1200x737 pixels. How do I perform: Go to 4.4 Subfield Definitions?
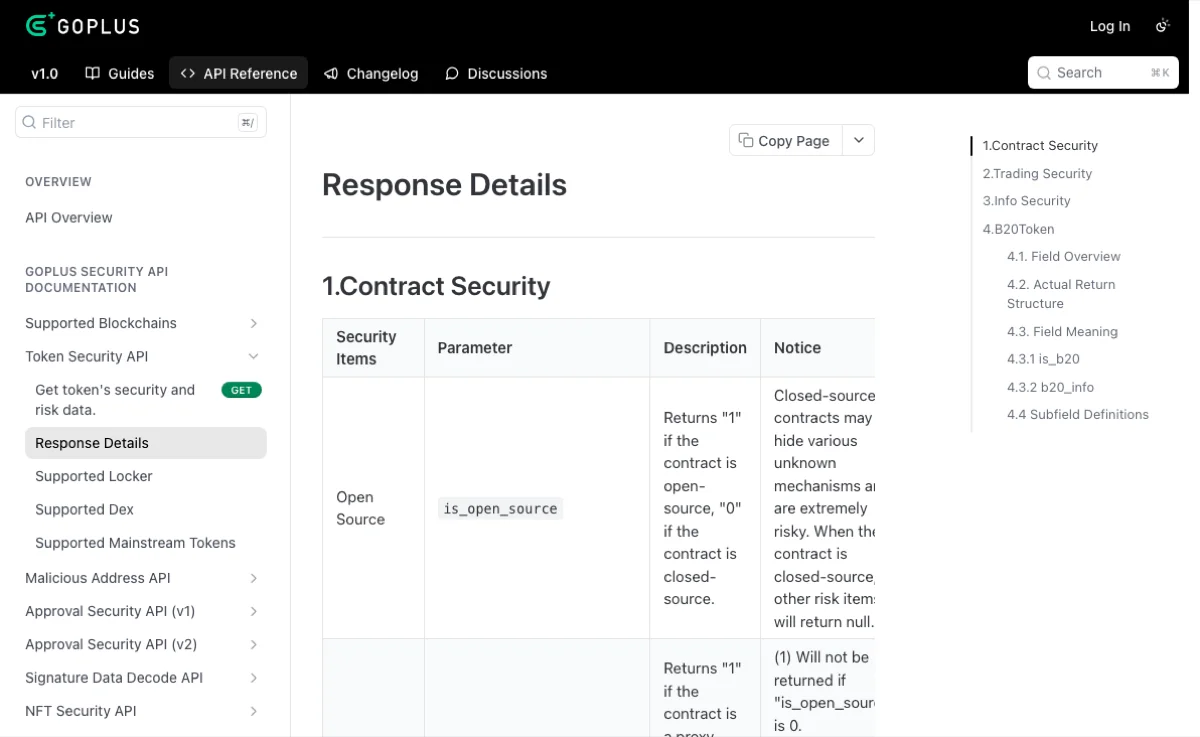[x=1078, y=414]
